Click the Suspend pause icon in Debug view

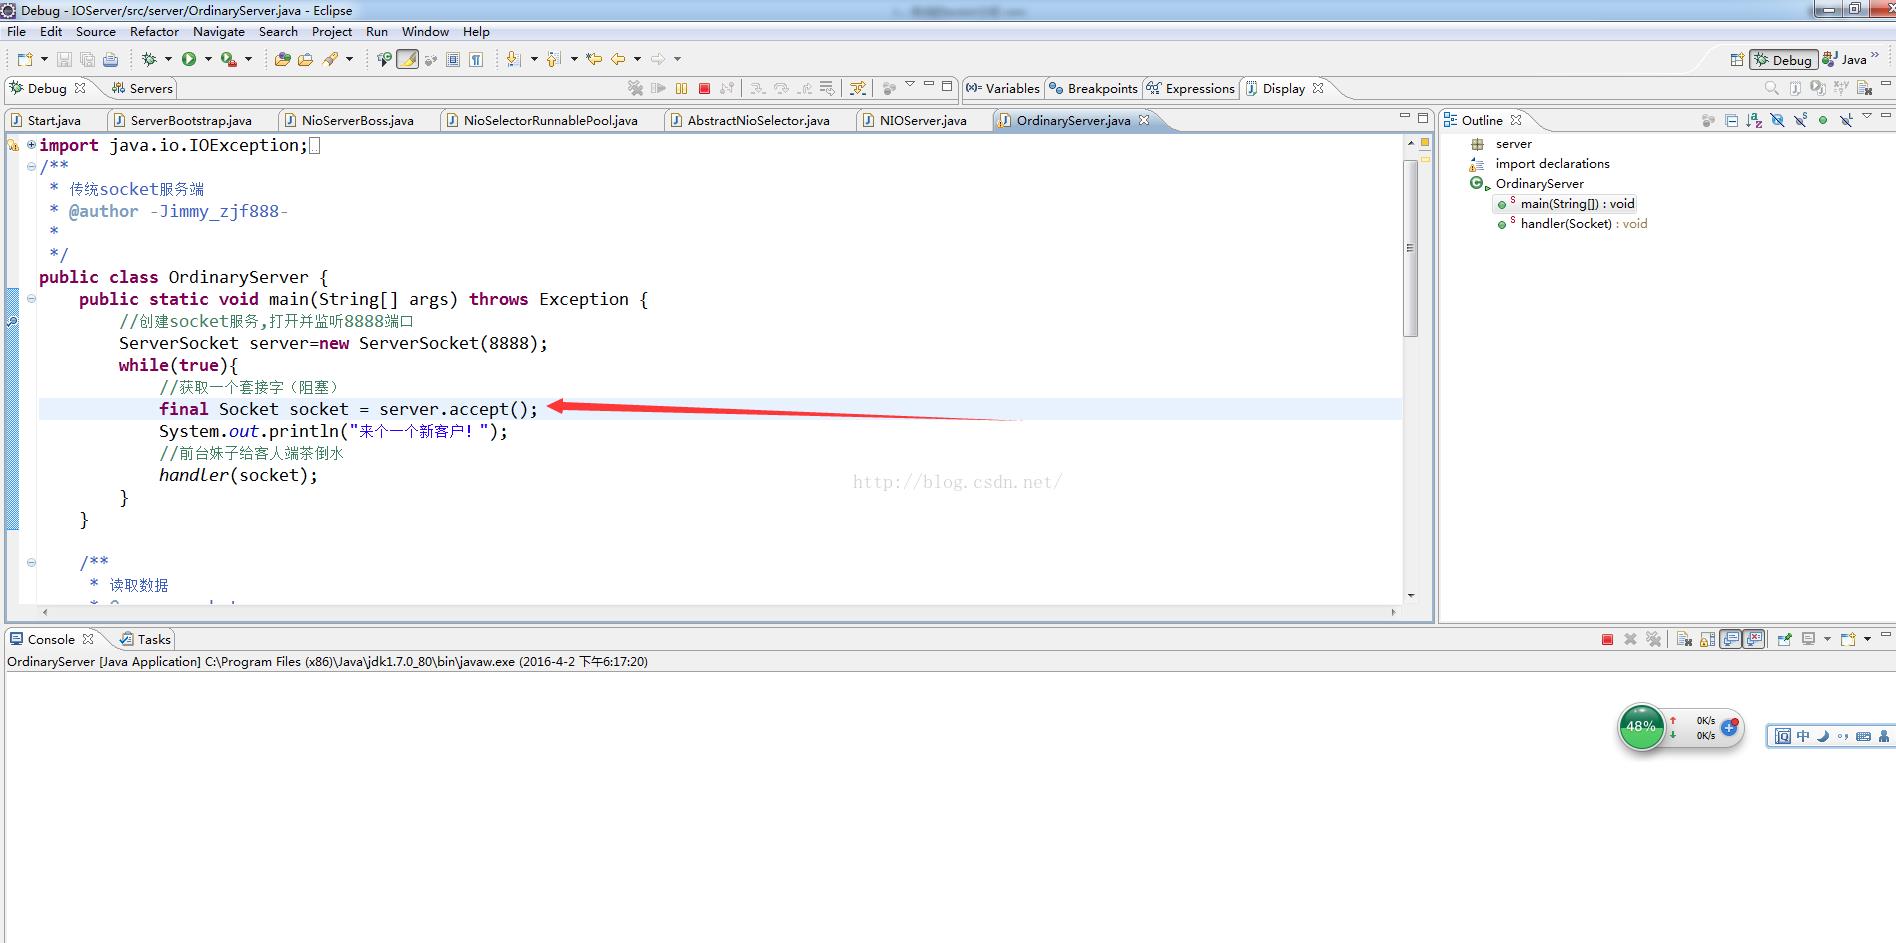[681, 88]
